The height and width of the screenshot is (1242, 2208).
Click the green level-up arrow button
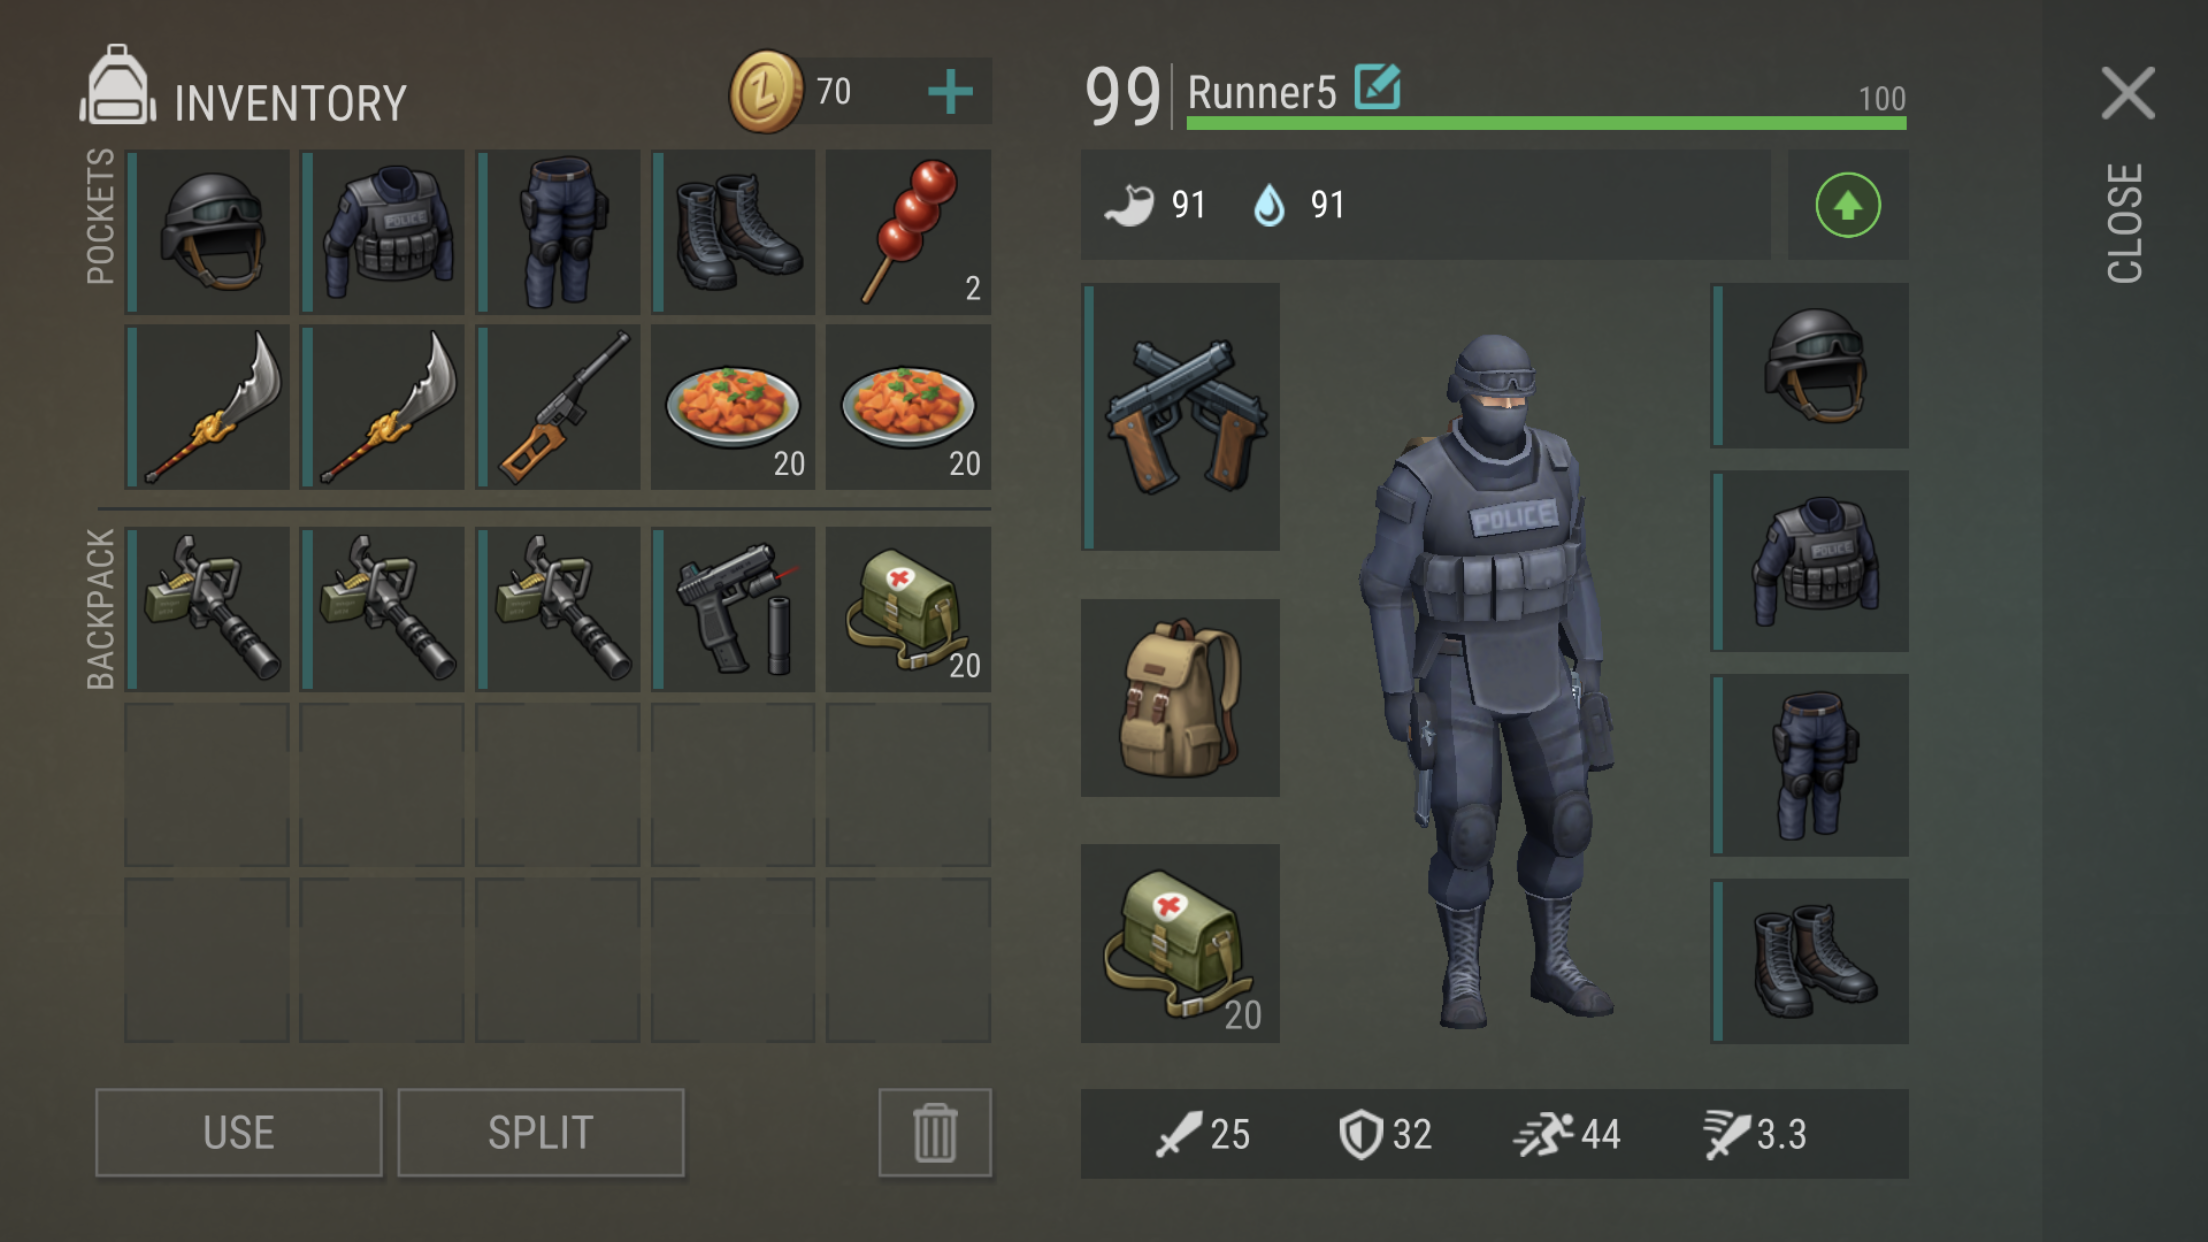pos(1848,206)
